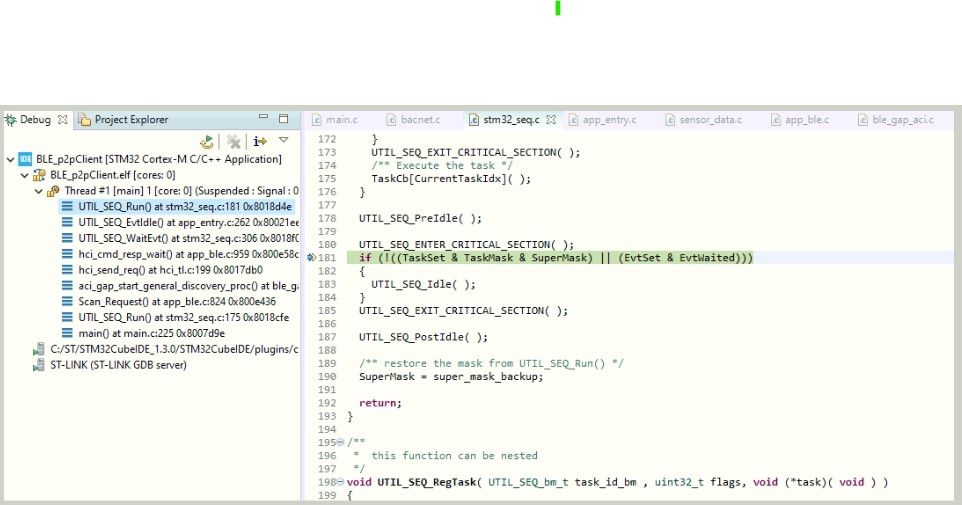Collapse UTIL_SEQ_RegTask function fold at line 198

tap(341, 482)
